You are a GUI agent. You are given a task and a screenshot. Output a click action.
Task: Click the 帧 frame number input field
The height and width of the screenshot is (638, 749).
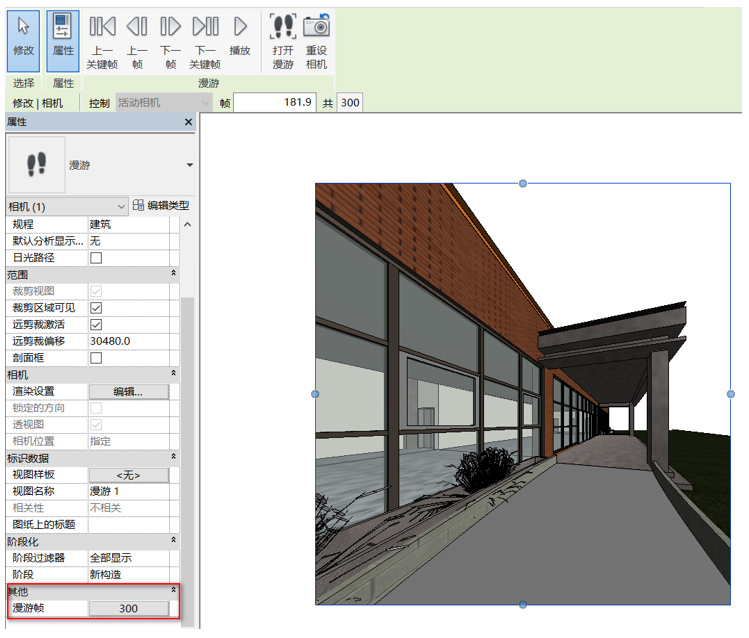pyautogui.click(x=275, y=102)
